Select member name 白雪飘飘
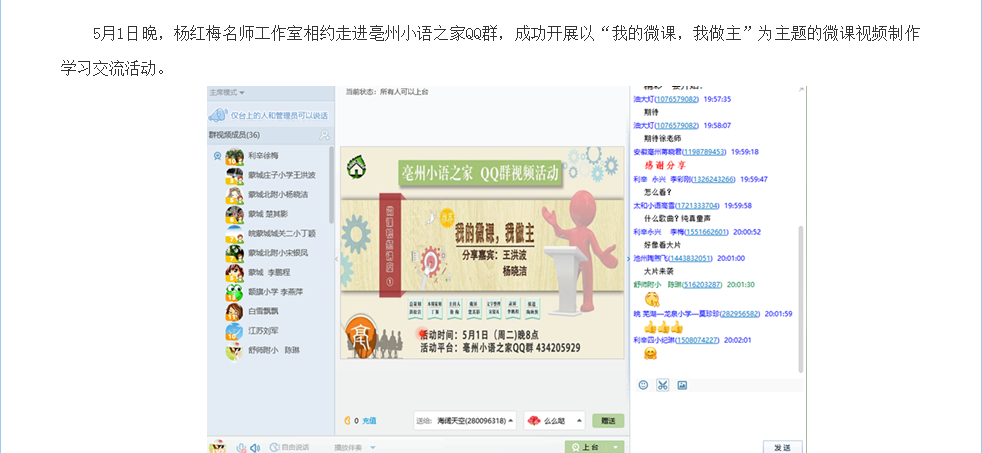This screenshot has width=982, height=453. tap(263, 311)
